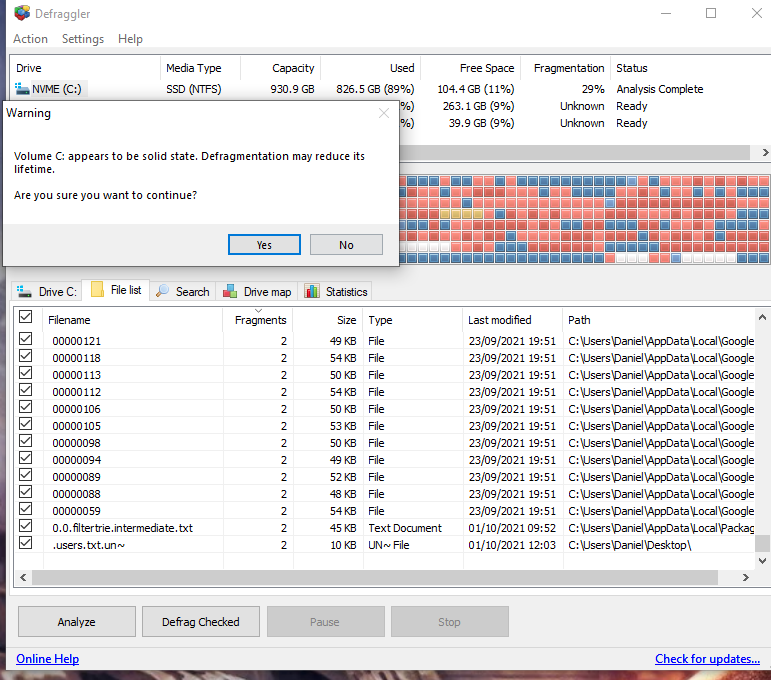Open the Help menu
Screen dimensions: 771x680
click(x=130, y=39)
